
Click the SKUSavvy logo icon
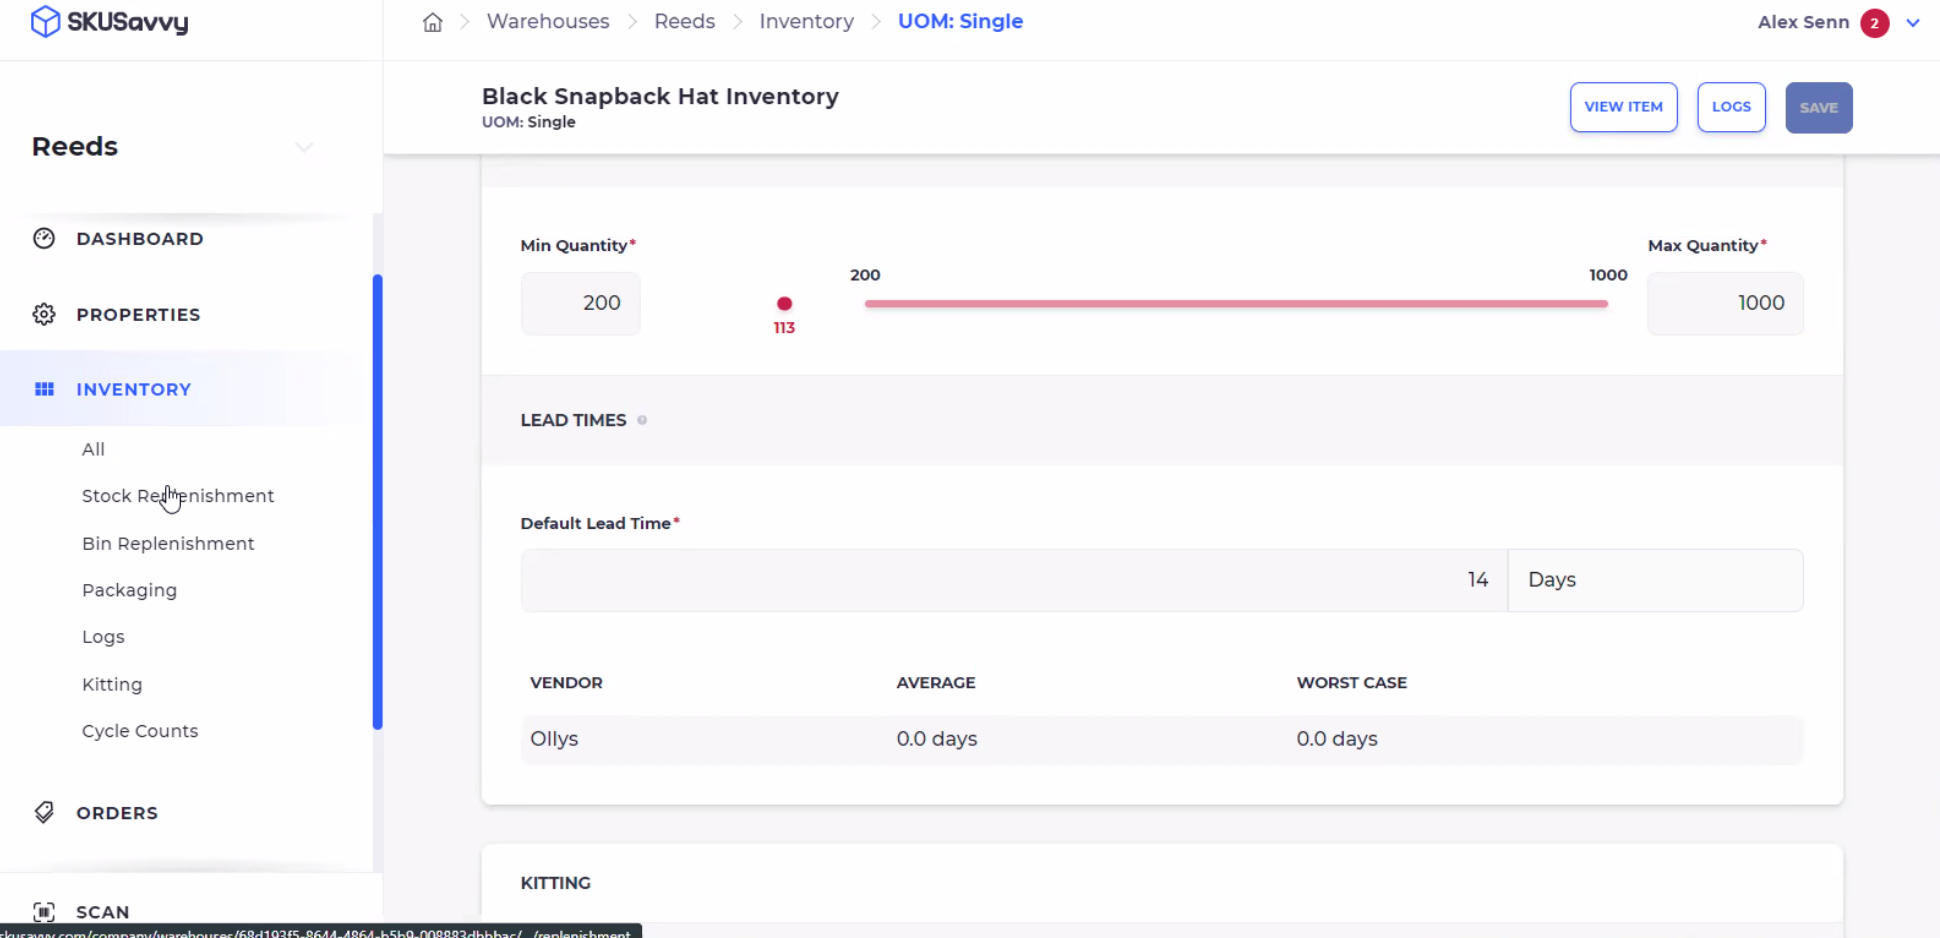coord(45,21)
